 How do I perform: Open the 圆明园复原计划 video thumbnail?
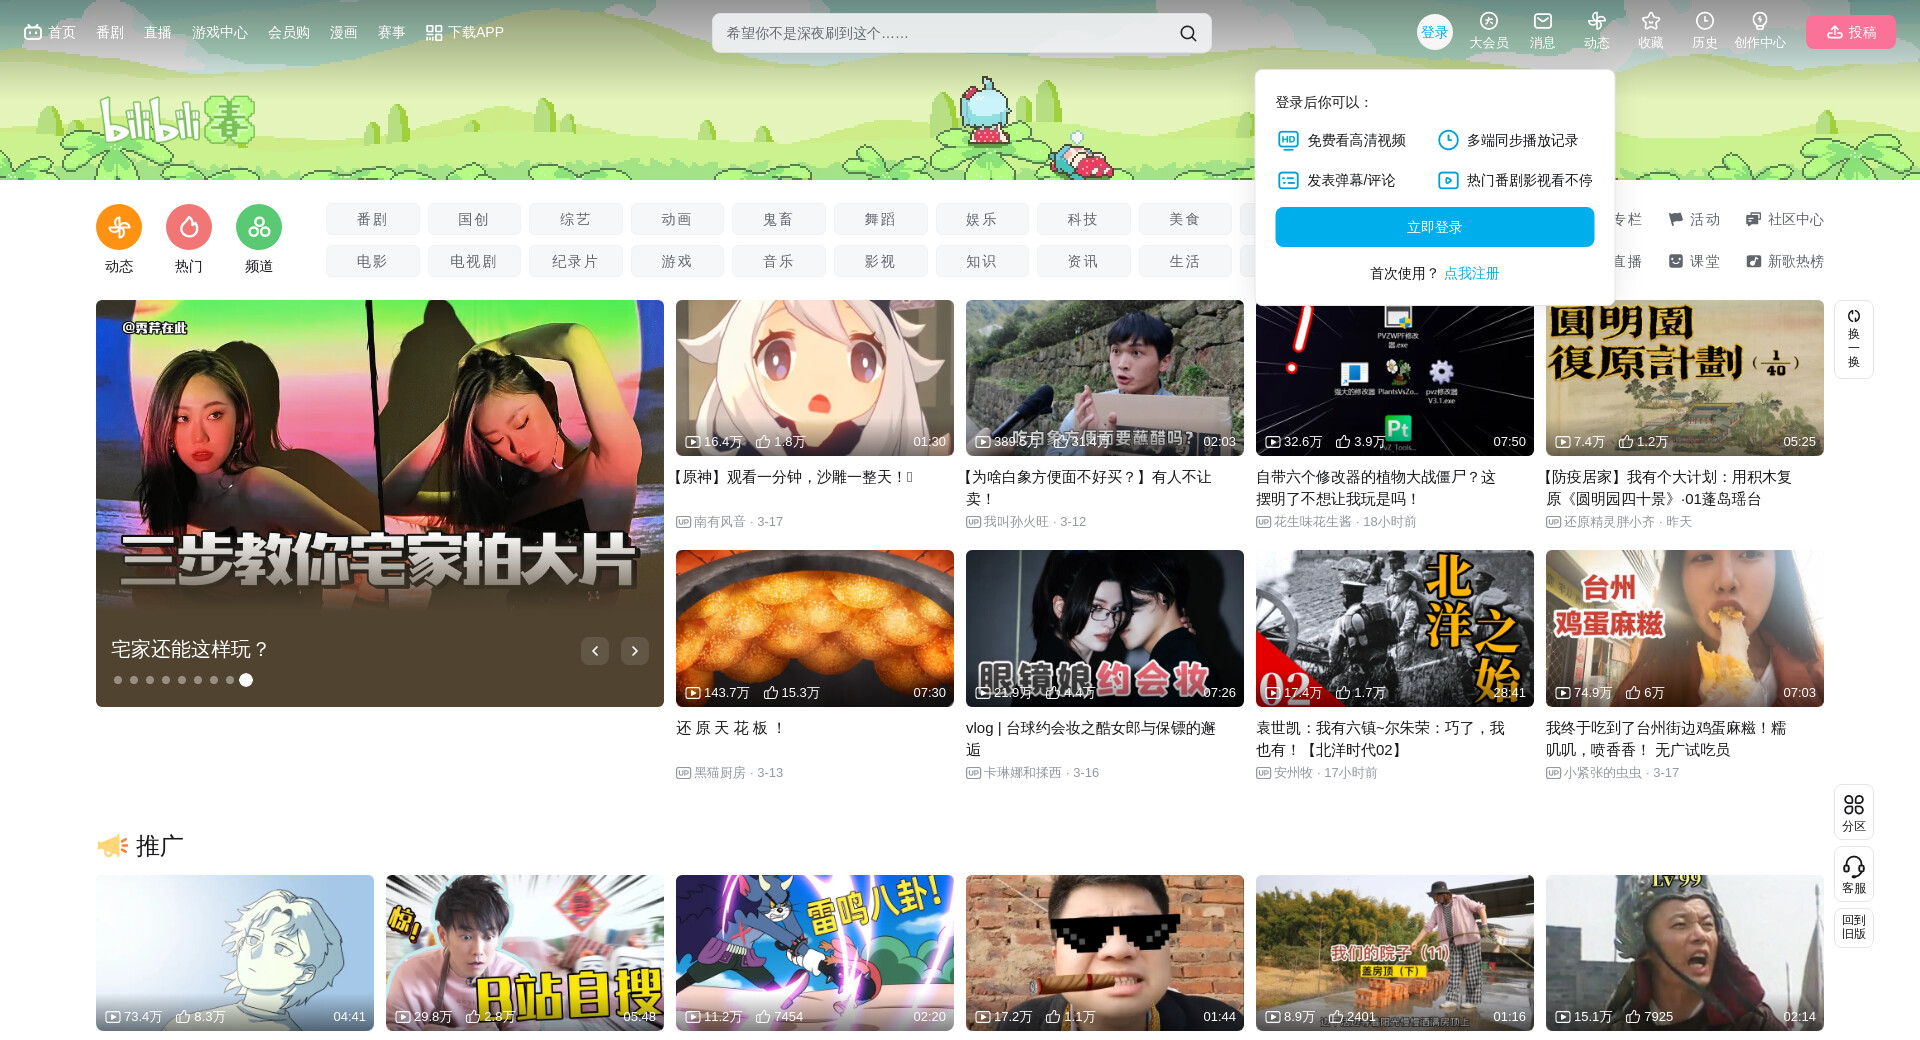[x=1685, y=378]
